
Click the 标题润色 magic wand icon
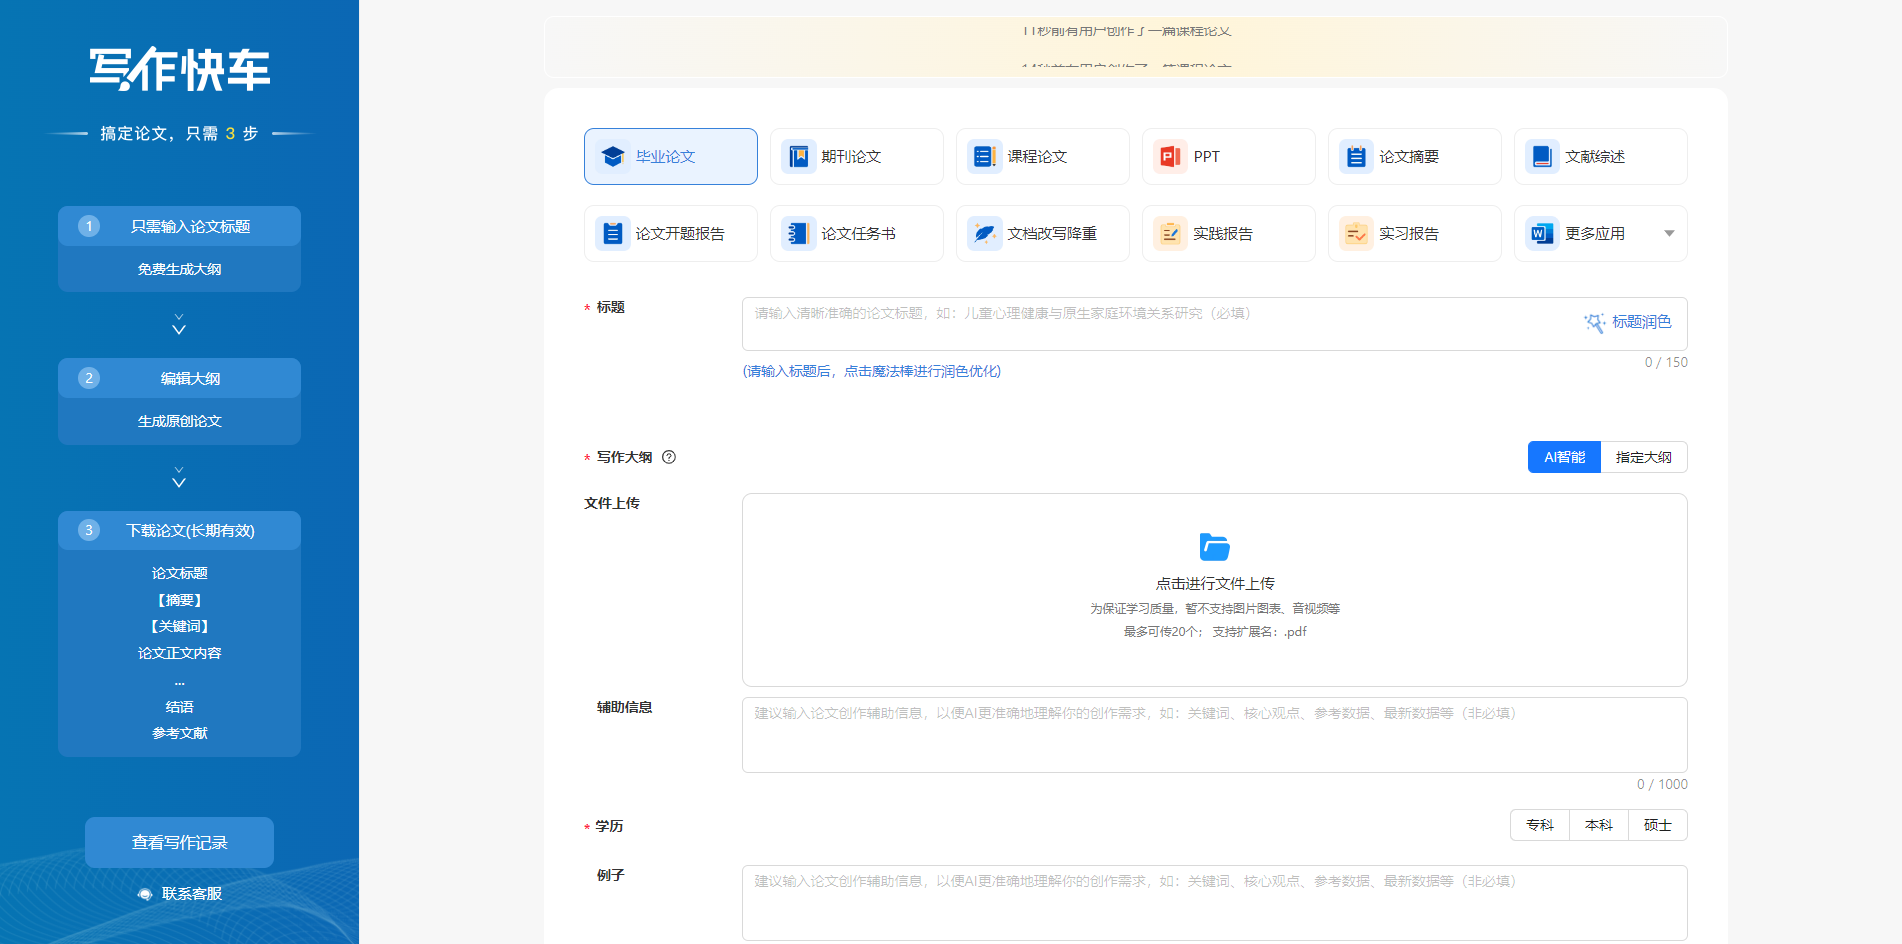point(1595,322)
